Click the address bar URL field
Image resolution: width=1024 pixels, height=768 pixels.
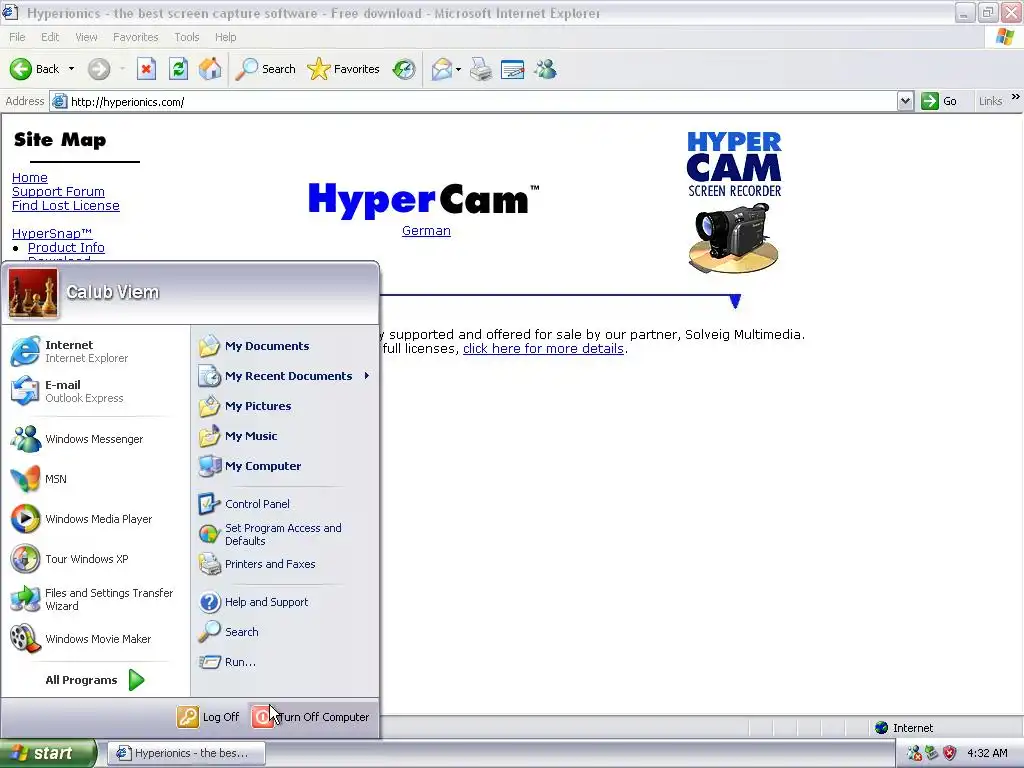[473, 101]
